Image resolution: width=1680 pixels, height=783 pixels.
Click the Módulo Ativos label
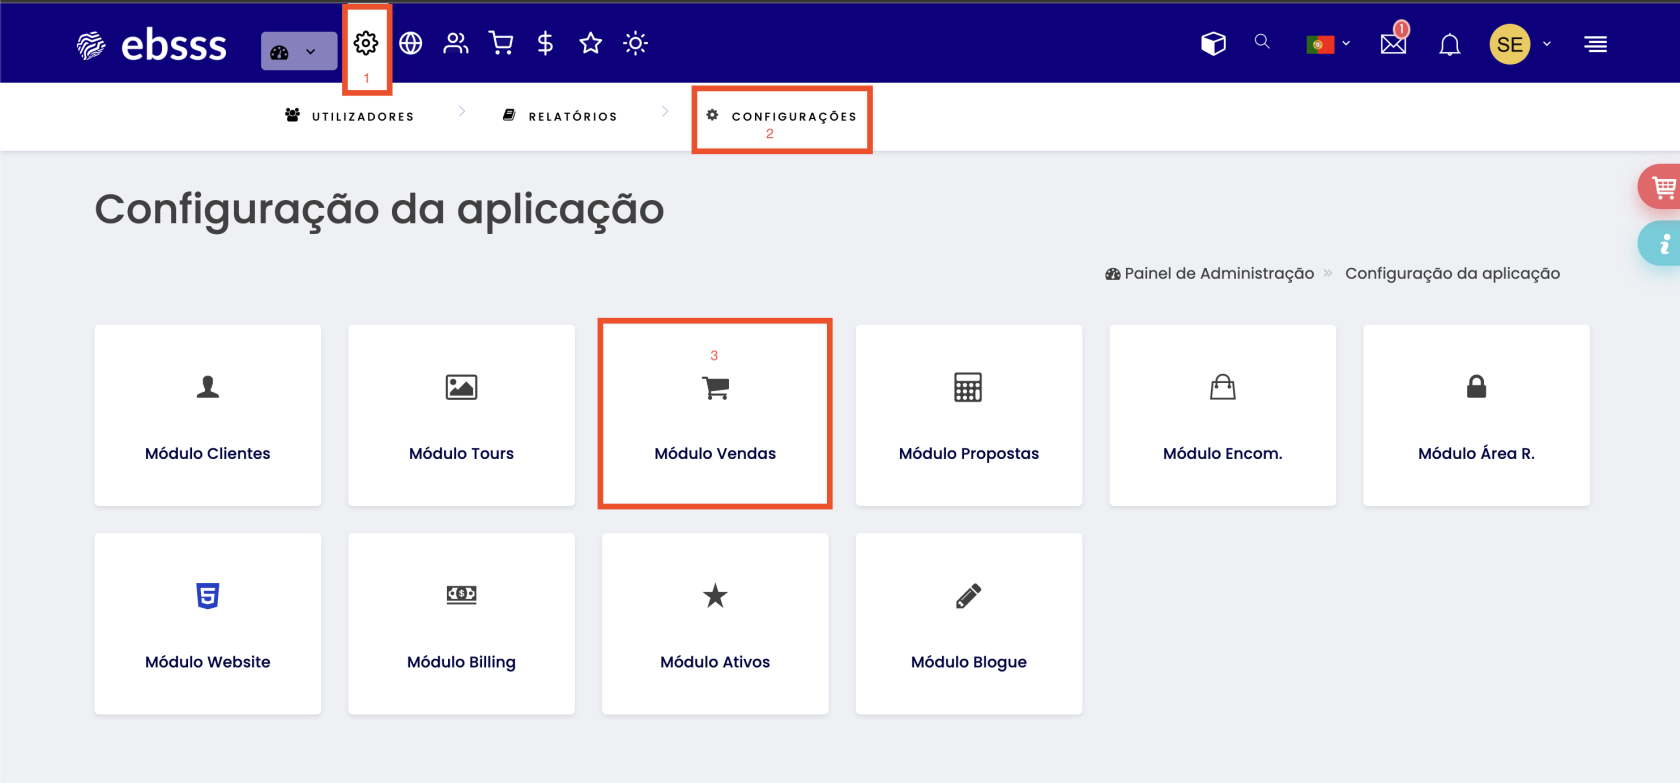click(x=715, y=662)
